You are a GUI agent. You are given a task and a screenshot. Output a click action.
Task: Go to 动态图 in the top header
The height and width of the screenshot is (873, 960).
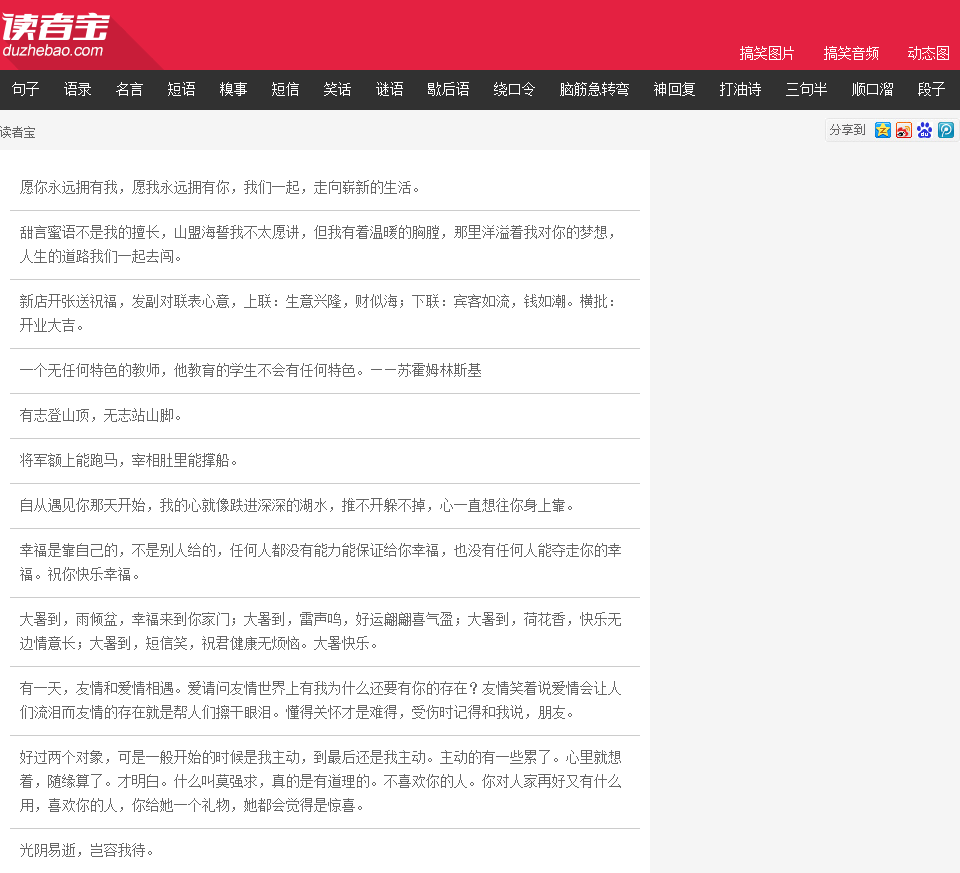point(928,53)
